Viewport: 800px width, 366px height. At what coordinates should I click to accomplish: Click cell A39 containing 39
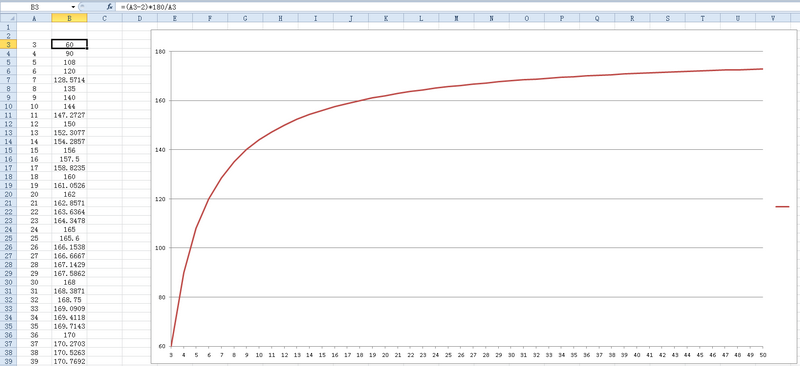[x=34, y=361]
